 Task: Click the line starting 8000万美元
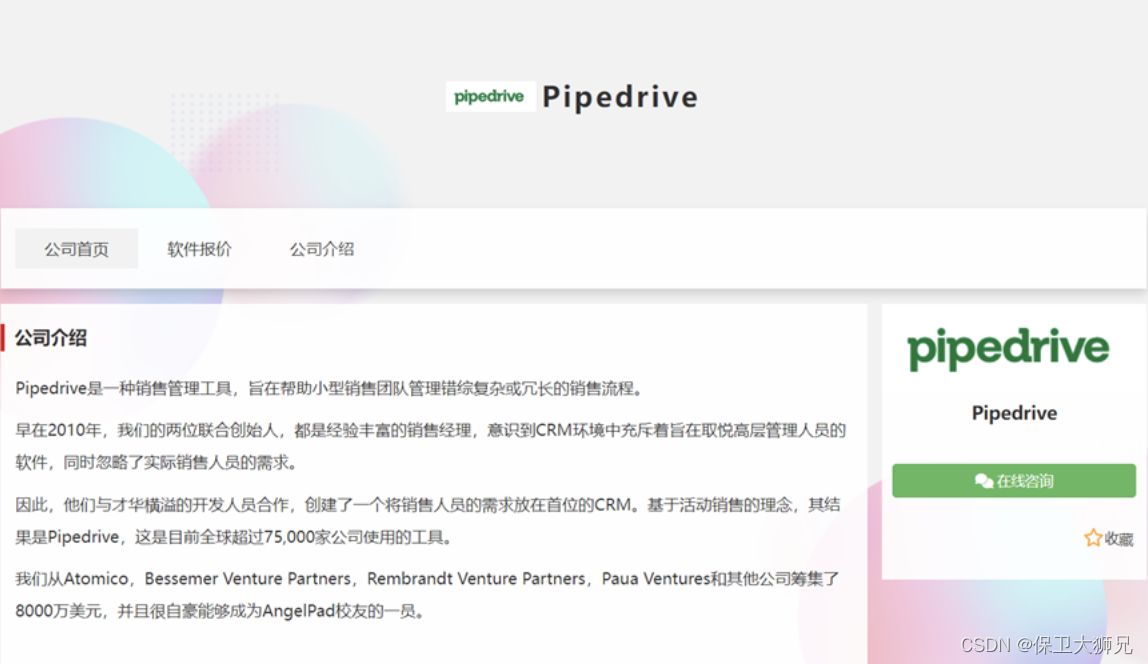220,611
